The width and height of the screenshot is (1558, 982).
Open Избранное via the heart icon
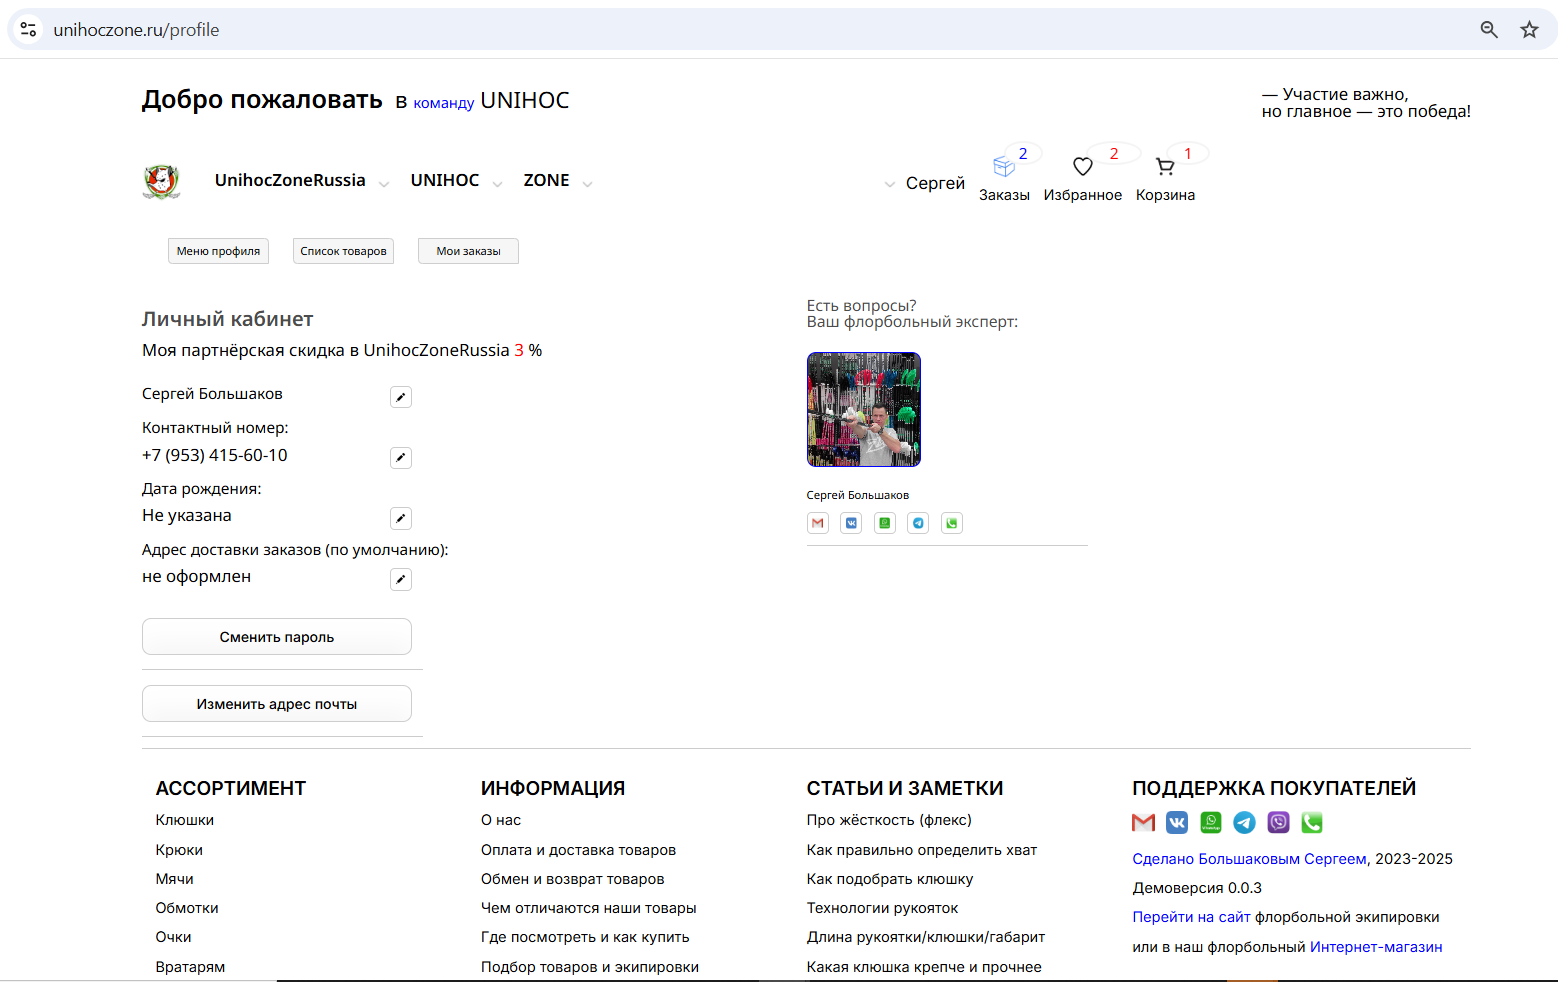pyautogui.click(x=1082, y=166)
